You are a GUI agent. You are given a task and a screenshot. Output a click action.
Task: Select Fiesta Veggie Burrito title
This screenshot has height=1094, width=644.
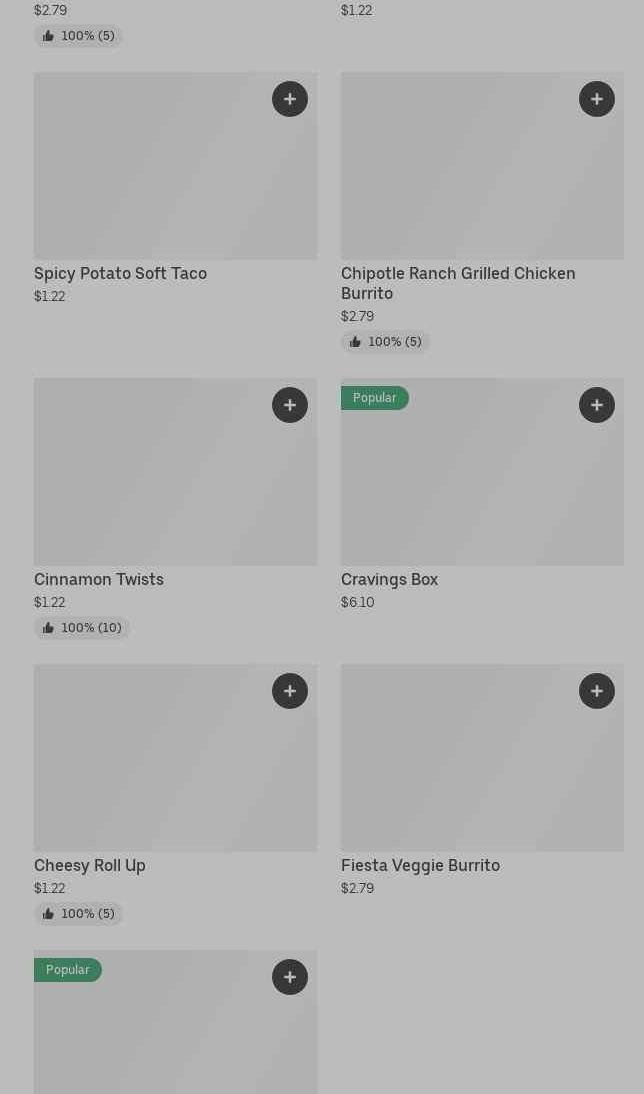420,866
